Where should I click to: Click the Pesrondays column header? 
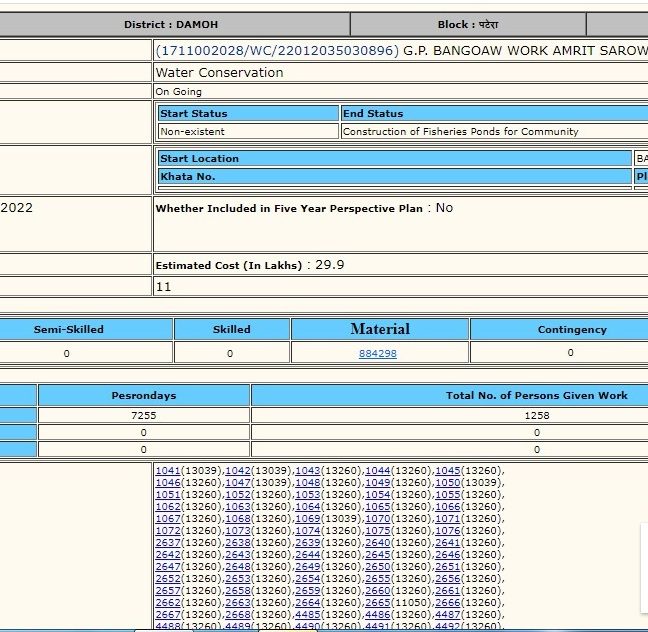[x=144, y=396]
